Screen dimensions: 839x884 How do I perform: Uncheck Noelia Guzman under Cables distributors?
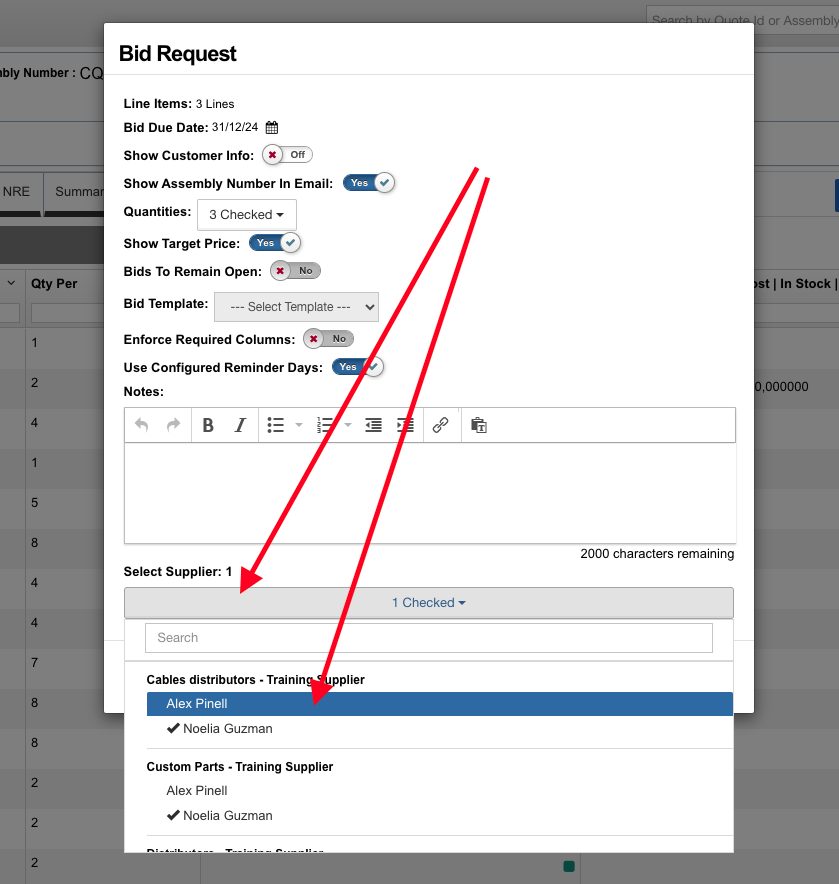[x=440, y=728]
